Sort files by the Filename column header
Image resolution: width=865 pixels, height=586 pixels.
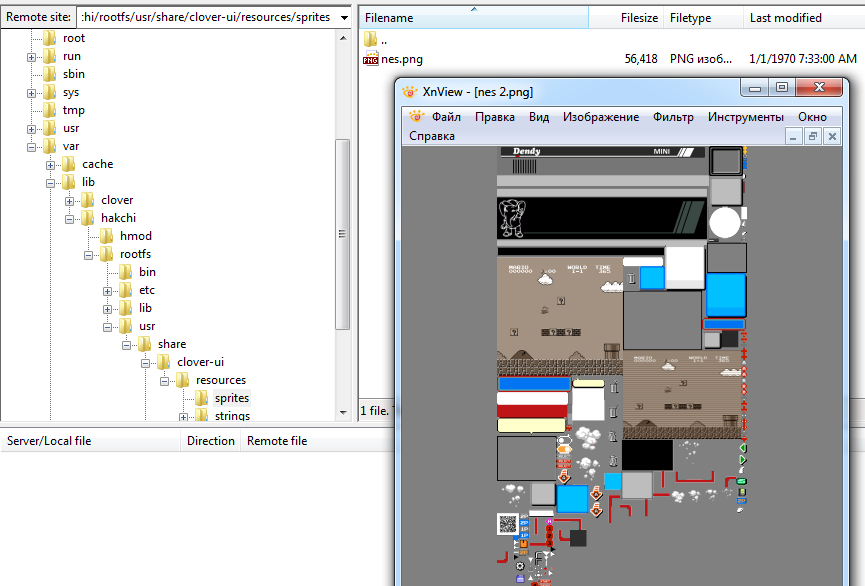point(392,17)
